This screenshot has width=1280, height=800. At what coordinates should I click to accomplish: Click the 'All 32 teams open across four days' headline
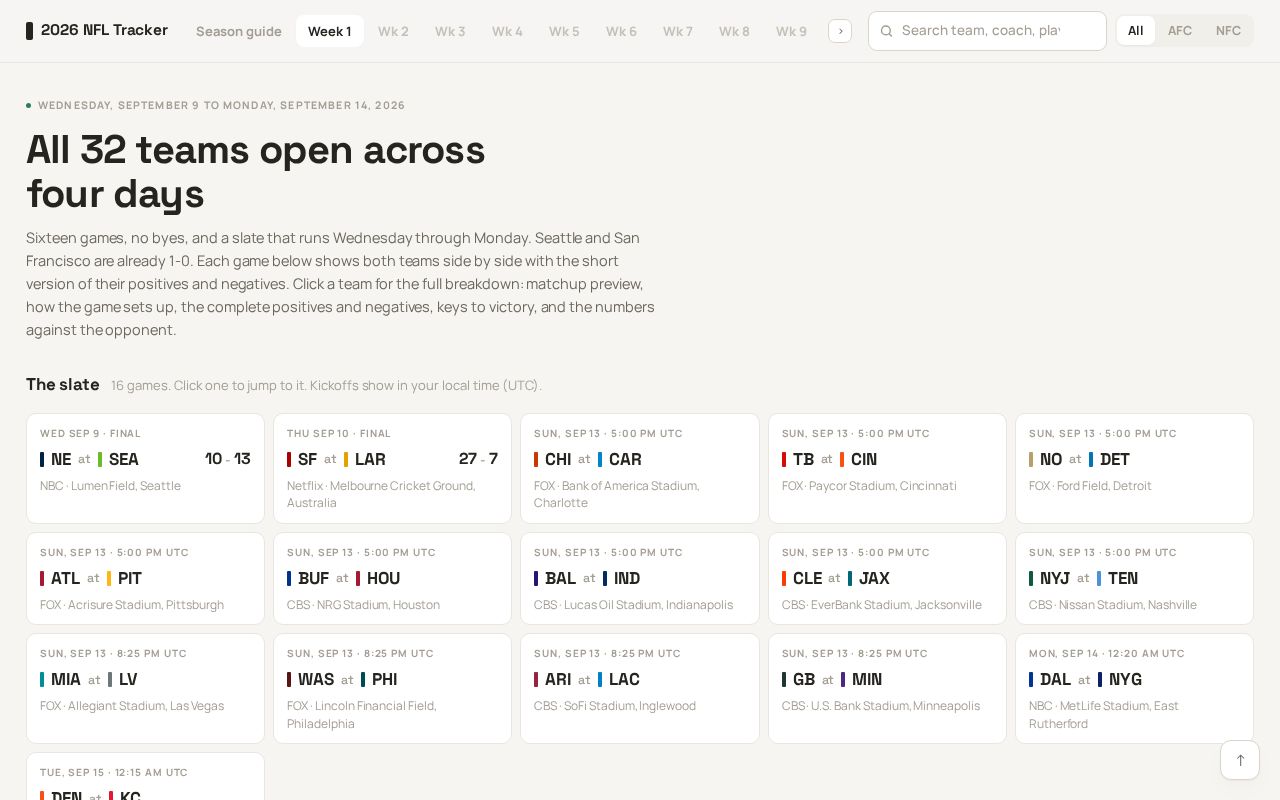click(x=256, y=171)
